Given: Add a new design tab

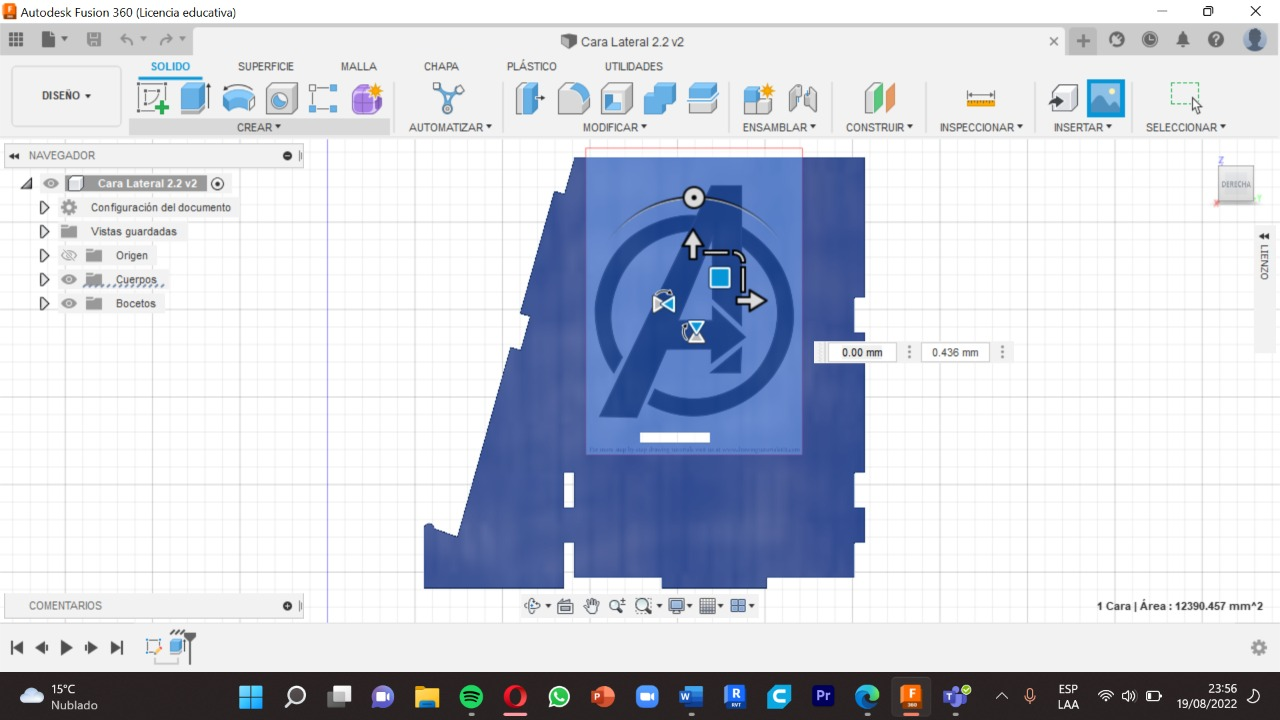Looking at the screenshot, I should pos(1083,40).
